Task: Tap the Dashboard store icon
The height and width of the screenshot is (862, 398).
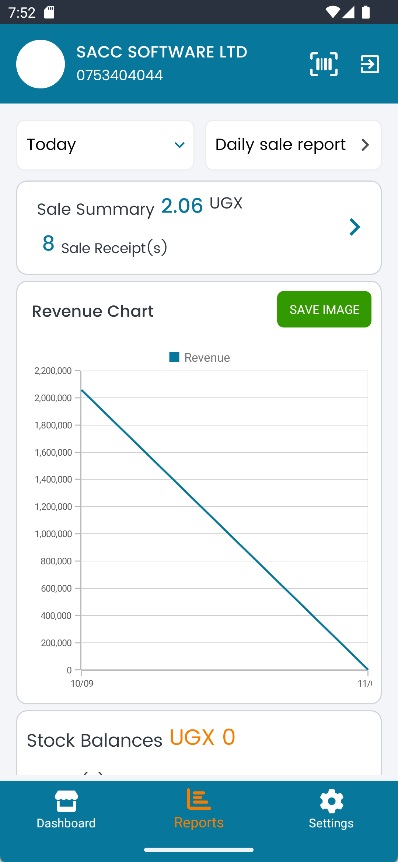Action: click(66, 802)
